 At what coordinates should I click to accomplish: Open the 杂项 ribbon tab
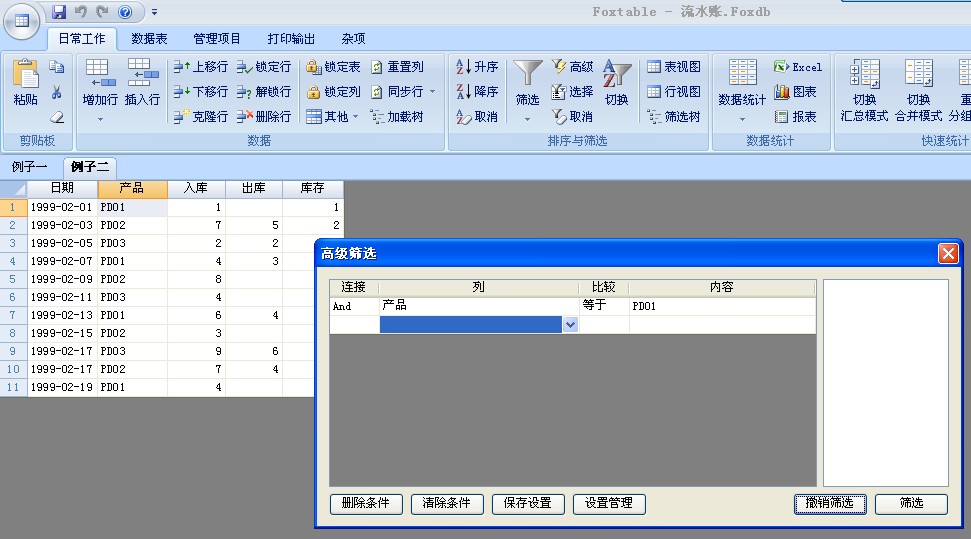[x=354, y=39]
